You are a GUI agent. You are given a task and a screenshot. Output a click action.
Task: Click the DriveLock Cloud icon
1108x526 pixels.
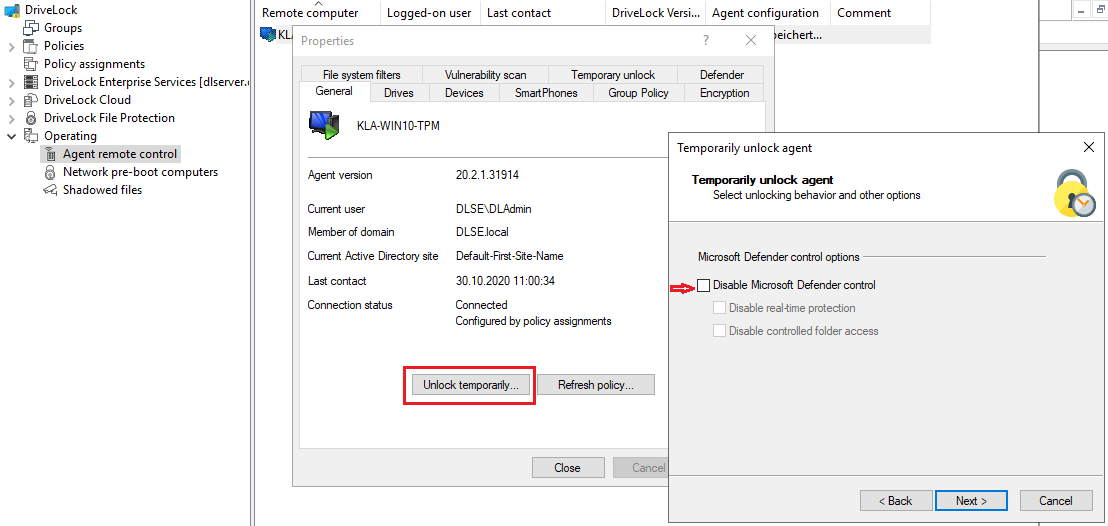tap(30, 100)
